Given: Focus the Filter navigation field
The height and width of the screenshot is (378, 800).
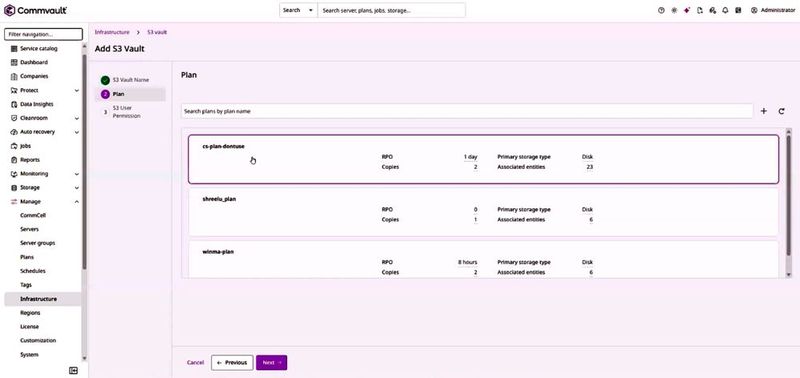Looking at the screenshot, I should [43, 34].
